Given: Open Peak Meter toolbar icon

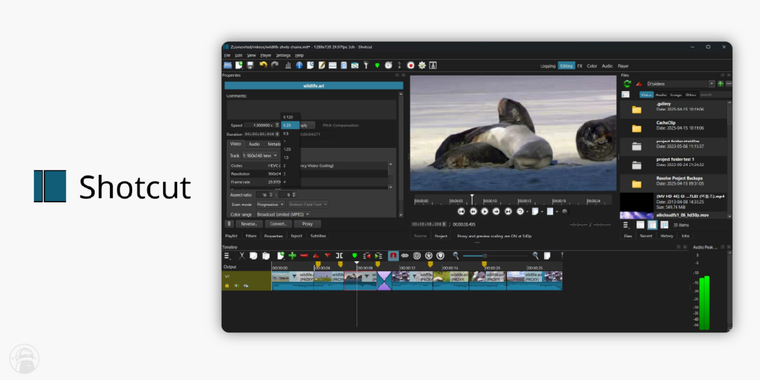Looking at the screenshot, I should pos(288,65).
